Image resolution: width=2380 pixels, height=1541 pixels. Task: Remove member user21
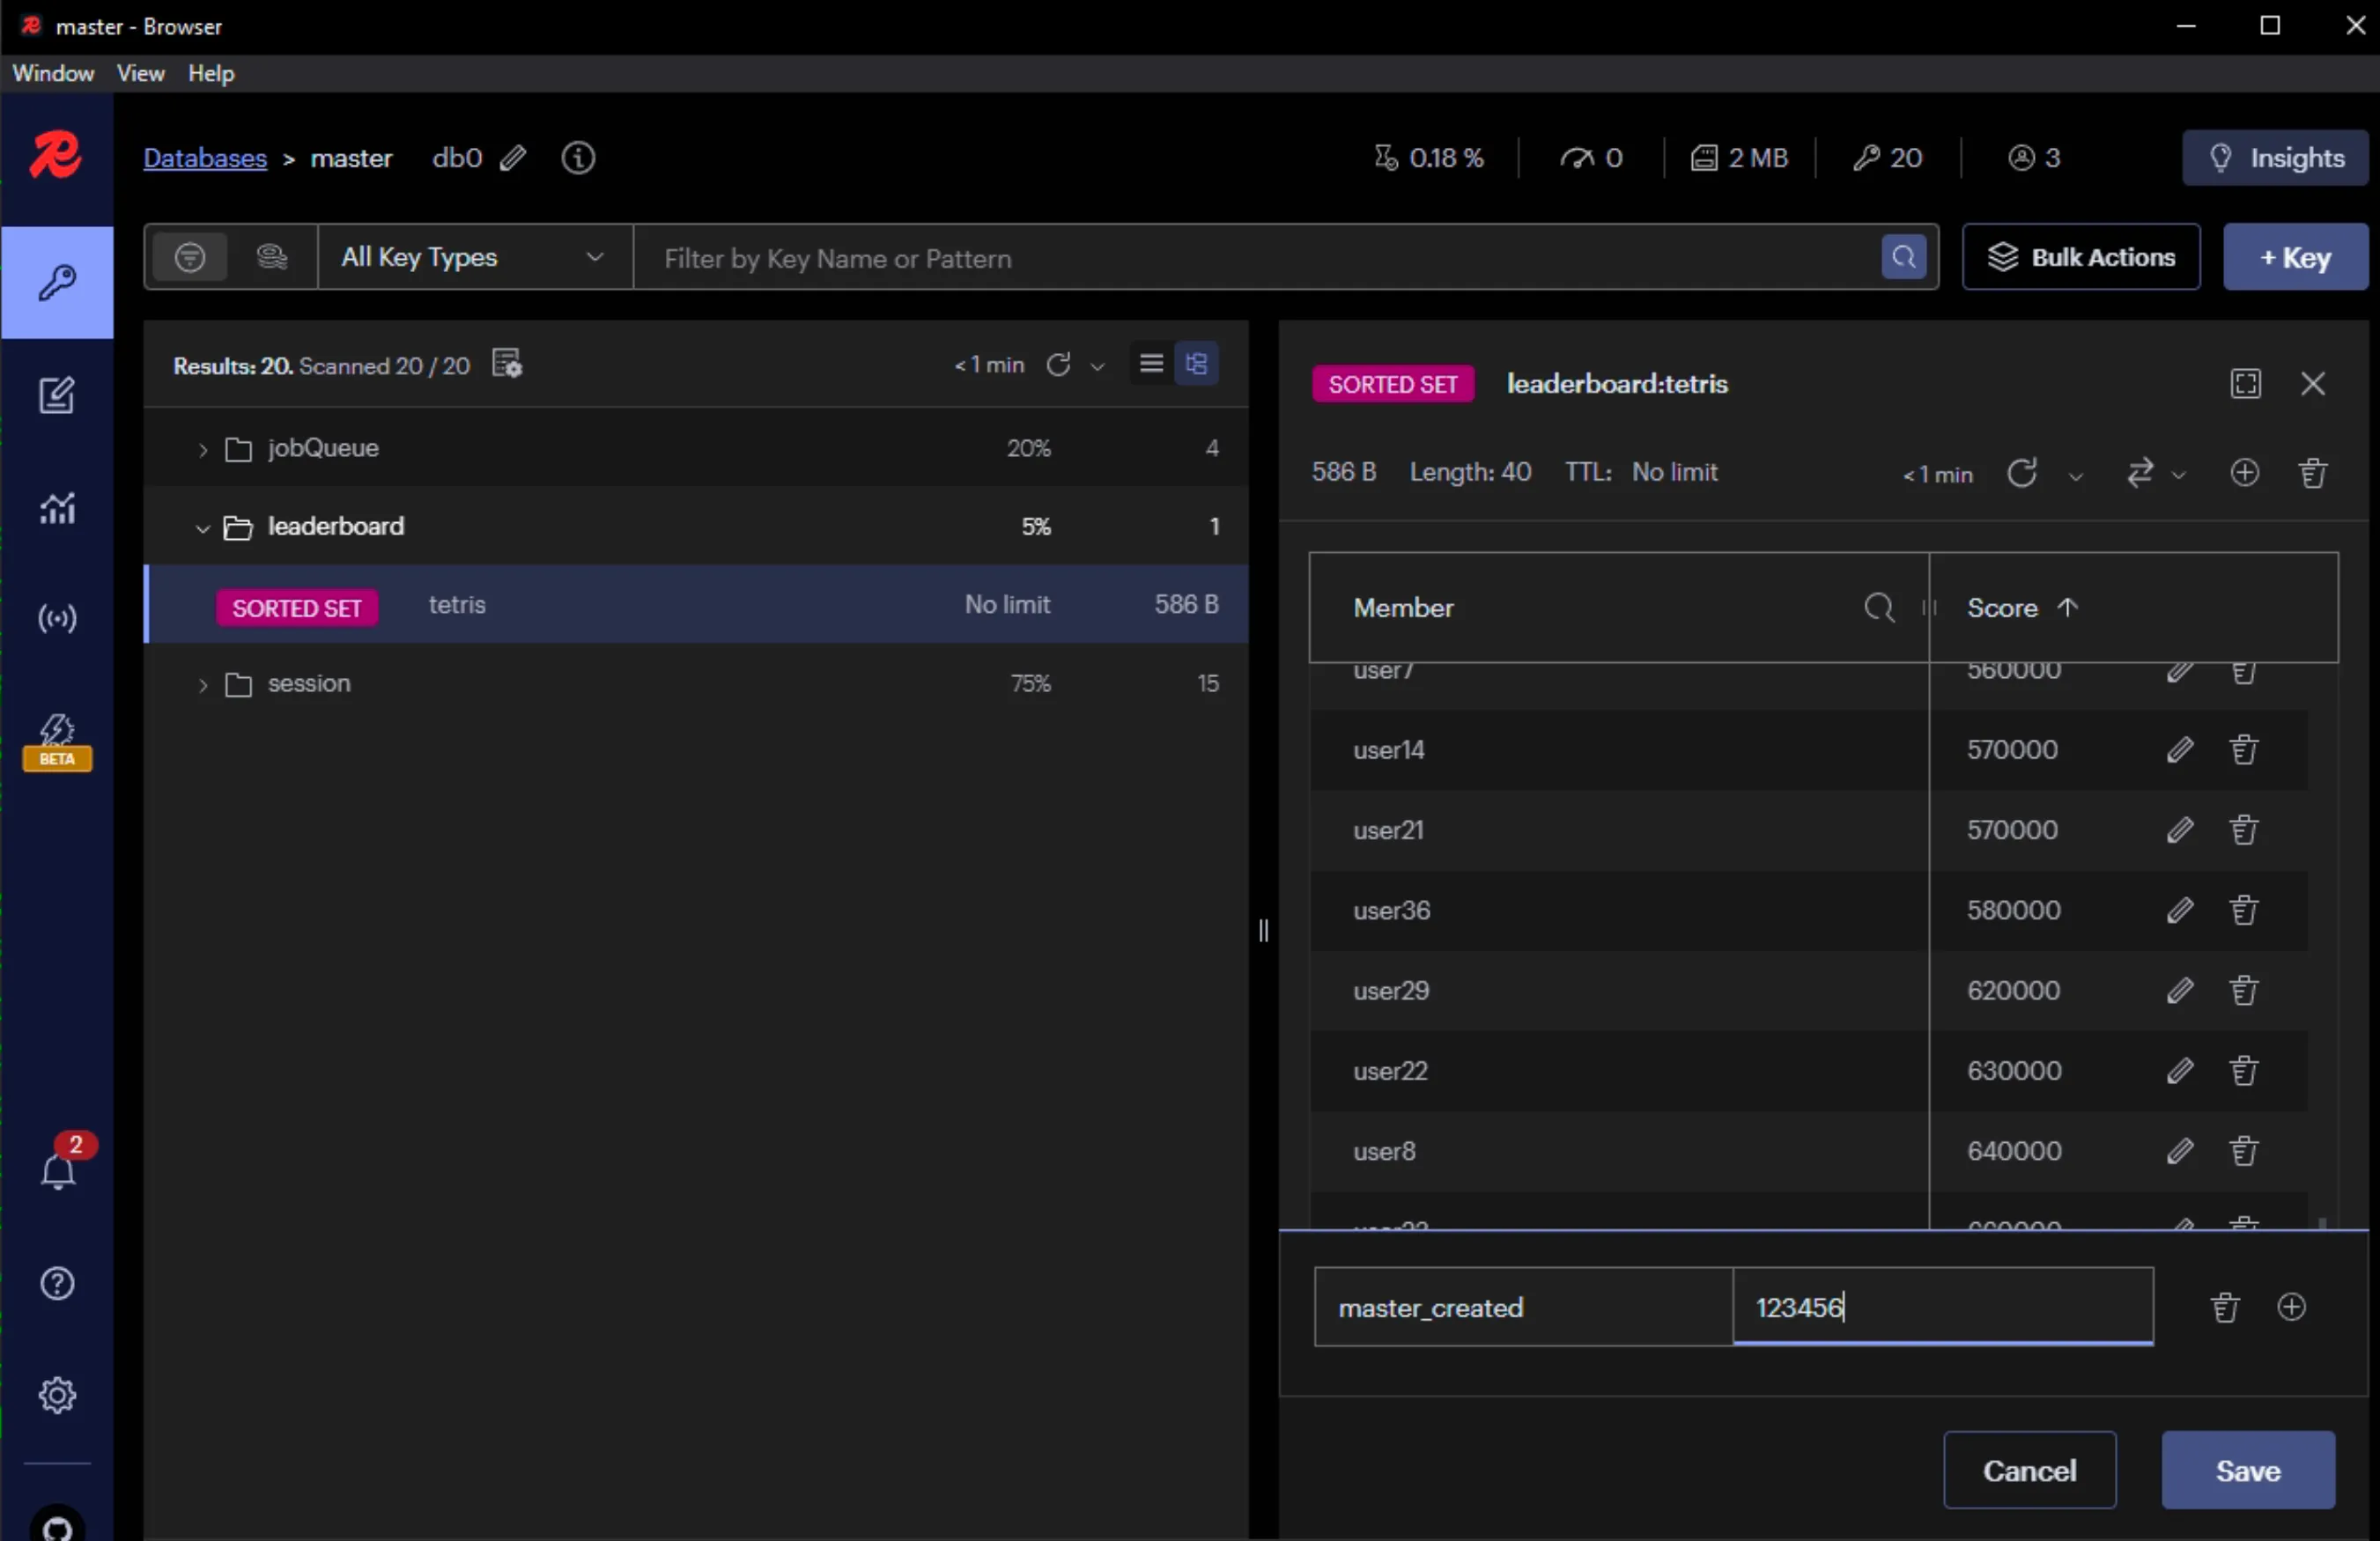click(x=2243, y=830)
